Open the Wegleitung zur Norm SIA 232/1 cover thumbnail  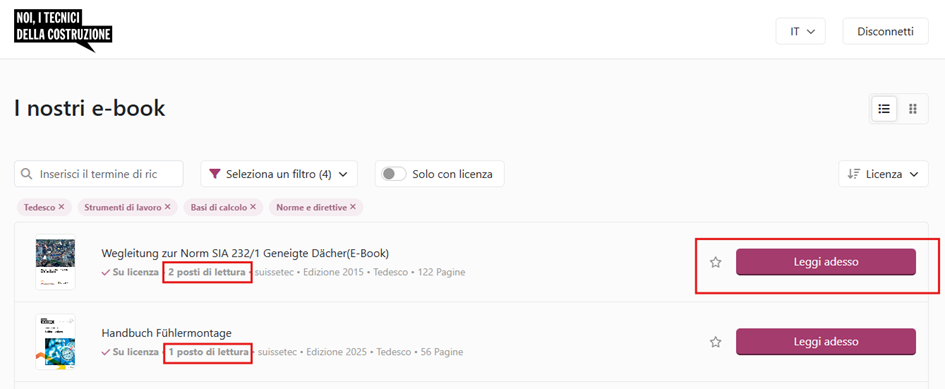click(x=55, y=262)
